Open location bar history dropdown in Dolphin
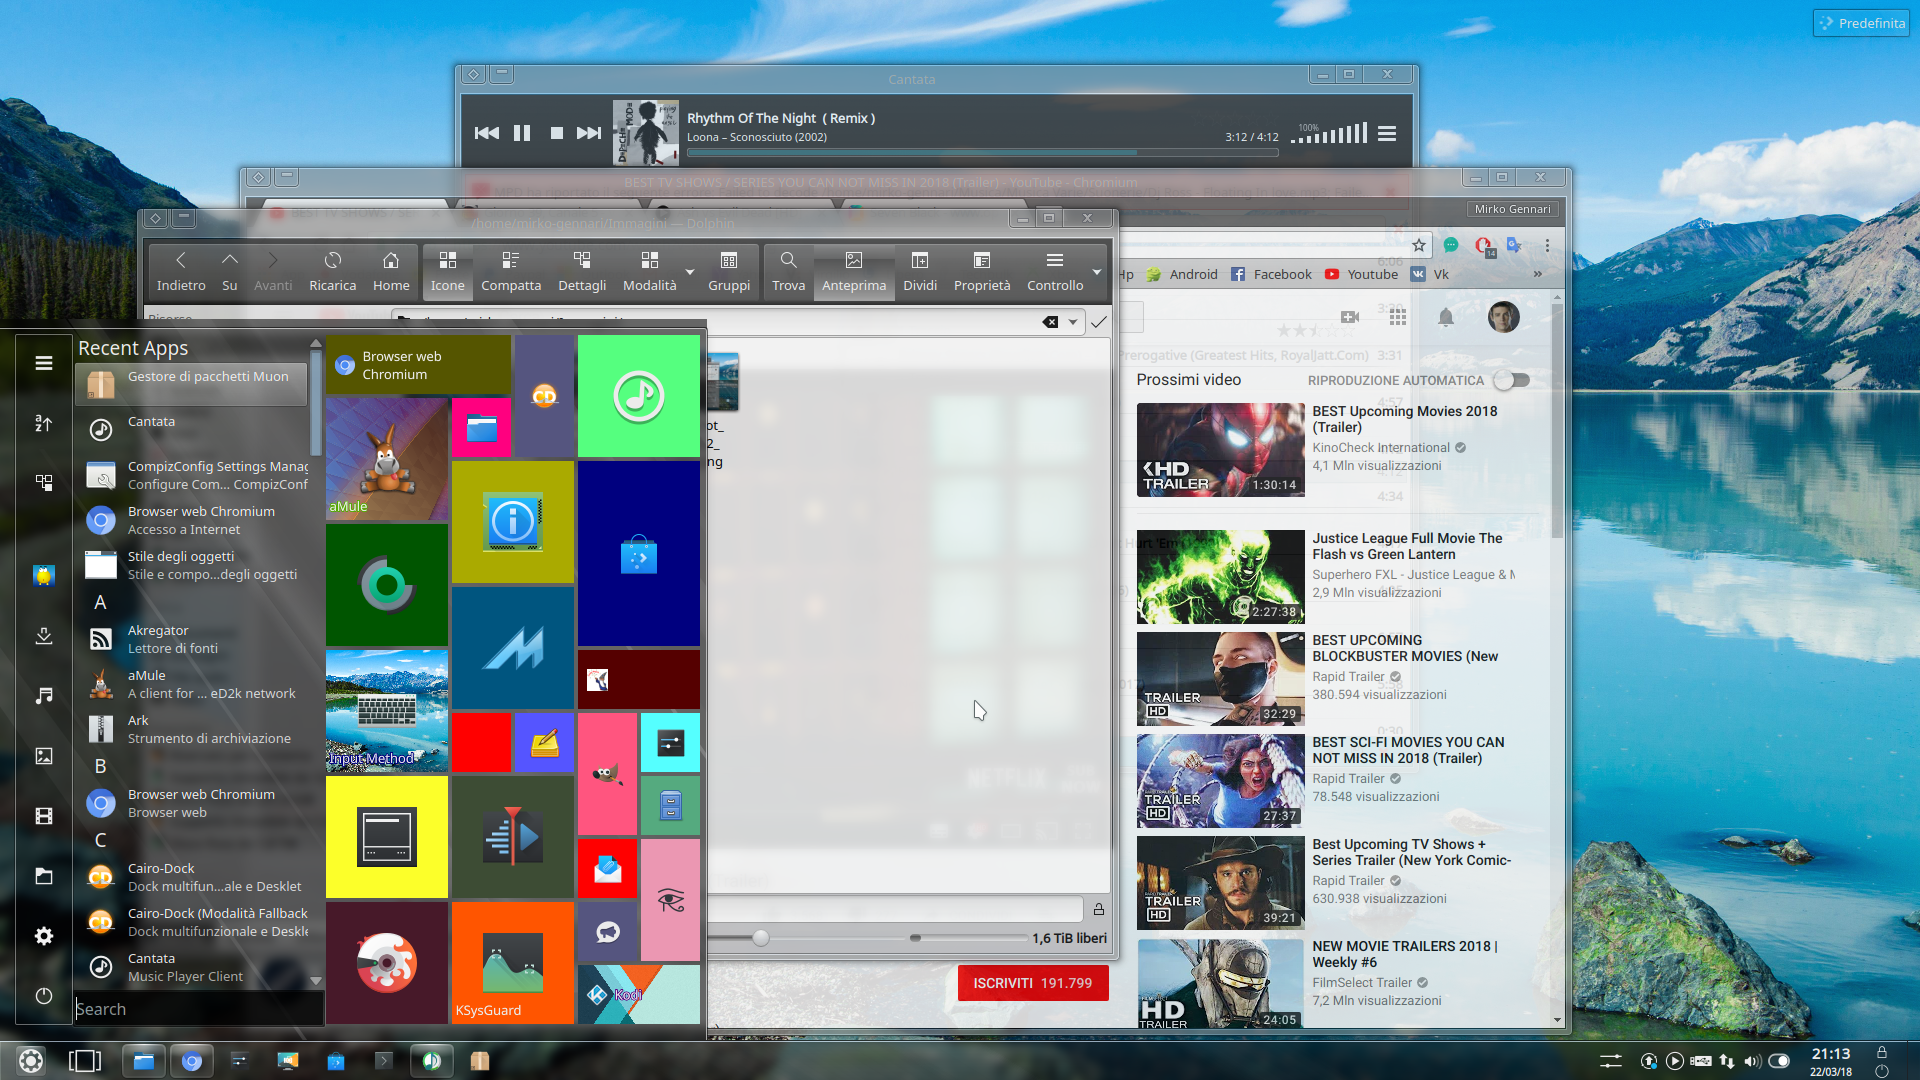This screenshot has height=1080, width=1920. [1073, 322]
